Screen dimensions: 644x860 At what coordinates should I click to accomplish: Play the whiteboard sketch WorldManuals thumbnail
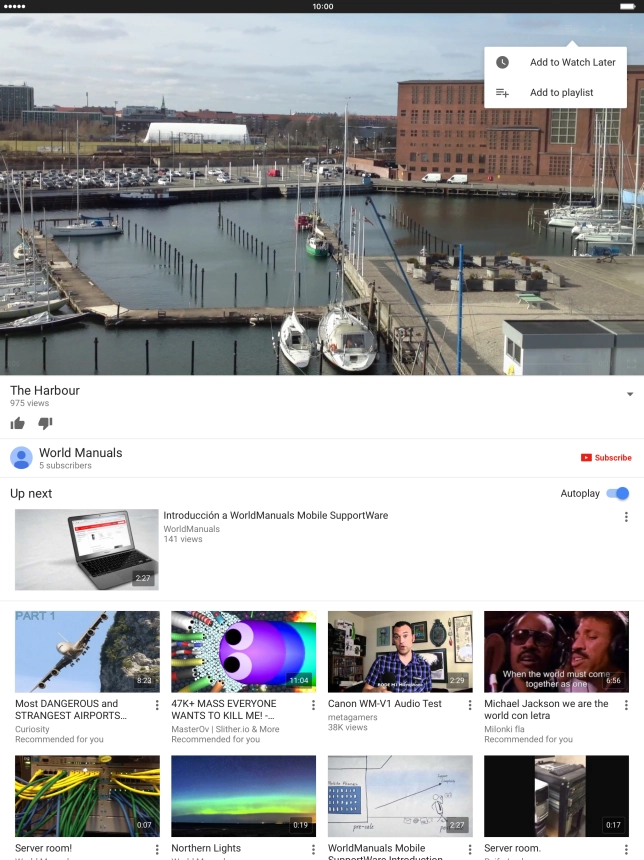coord(400,796)
